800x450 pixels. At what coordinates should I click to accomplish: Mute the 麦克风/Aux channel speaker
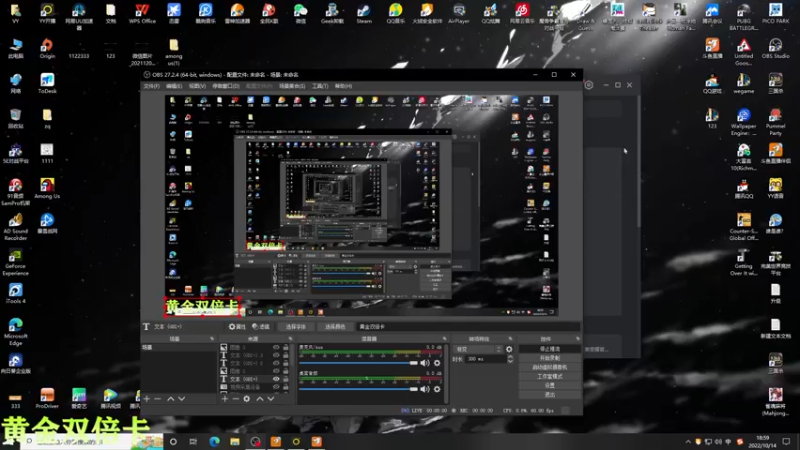point(424,363)
